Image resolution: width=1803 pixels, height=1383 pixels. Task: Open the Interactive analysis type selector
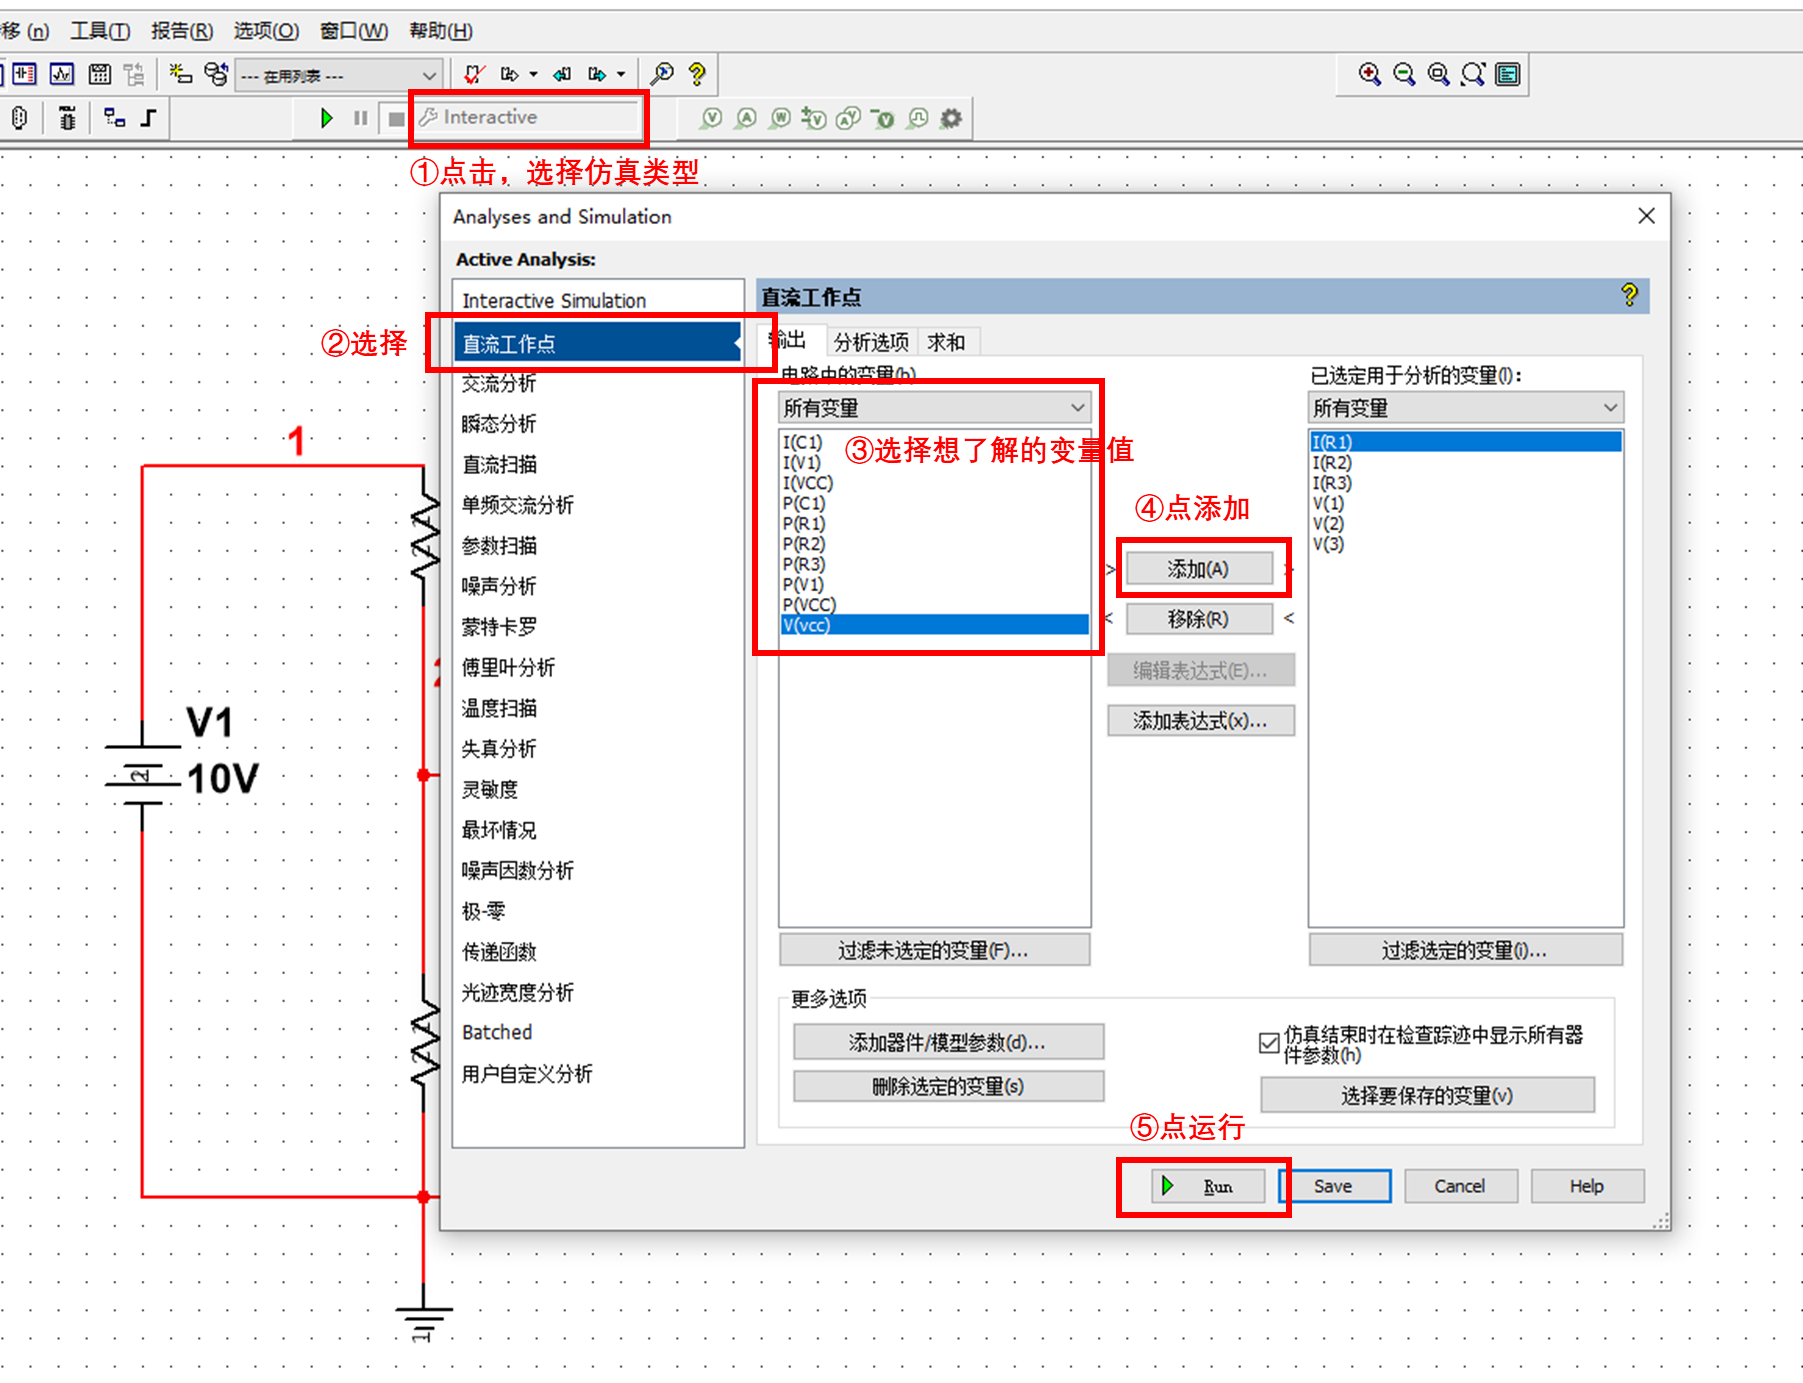pos(528,118)
